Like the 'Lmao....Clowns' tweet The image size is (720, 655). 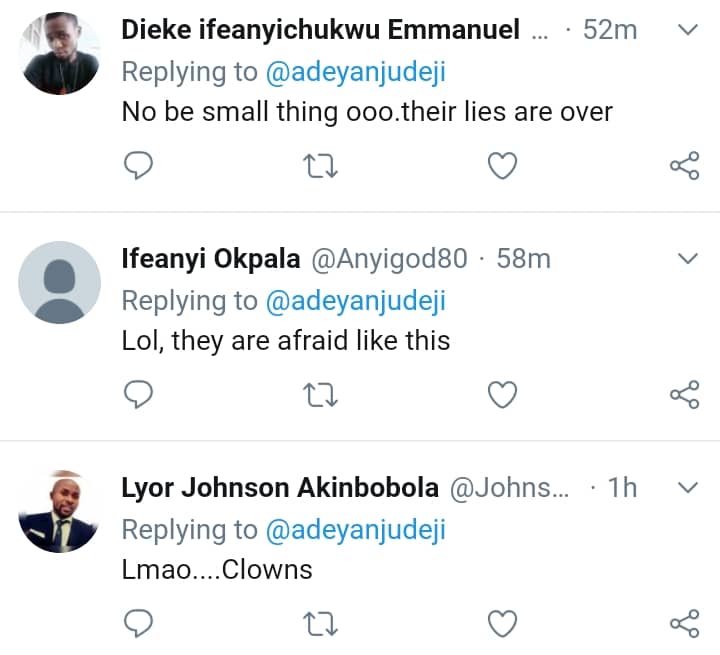(x=501, y=625)
